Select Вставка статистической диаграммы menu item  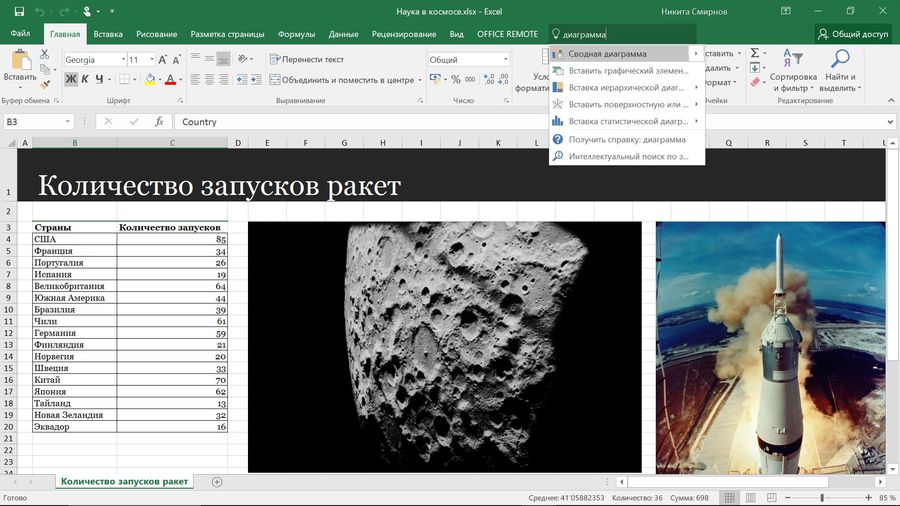pyautogui.click(x=627, y=121)
